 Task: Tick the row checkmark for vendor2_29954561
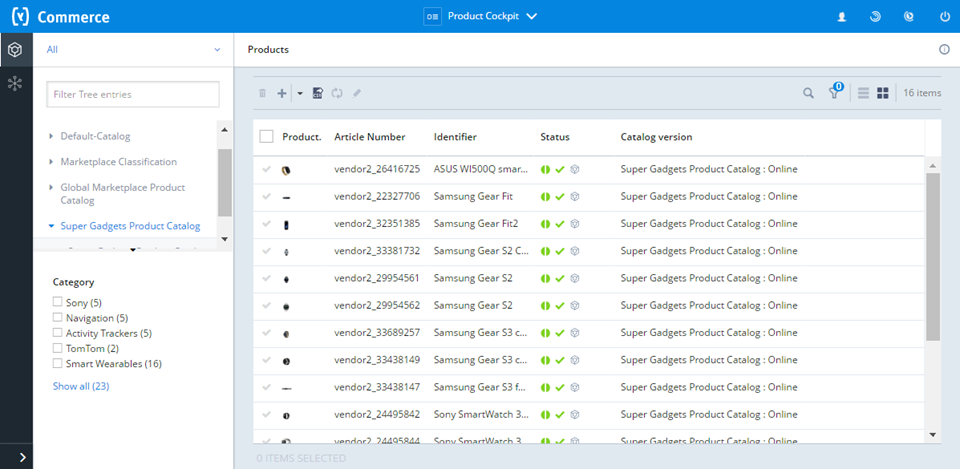[266, 278]
